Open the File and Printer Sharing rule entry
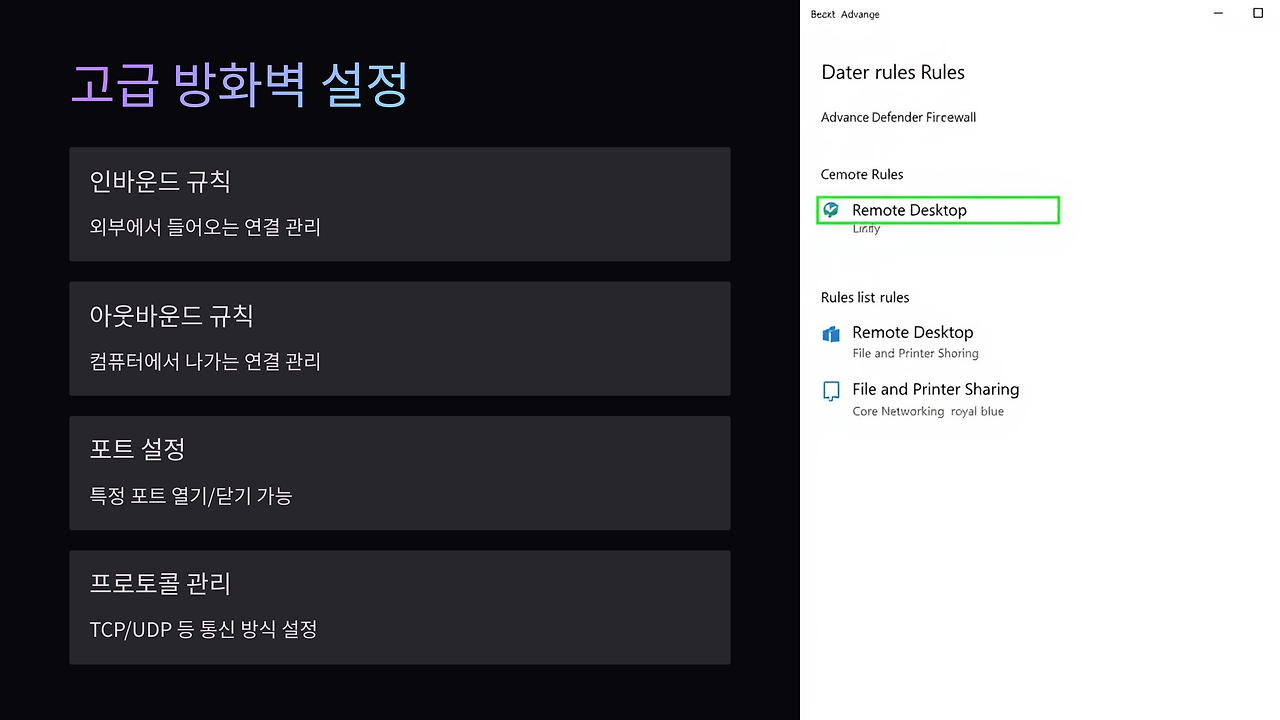Image resolution: width=1280 pixels, height=720 pixels. [936, 389]
